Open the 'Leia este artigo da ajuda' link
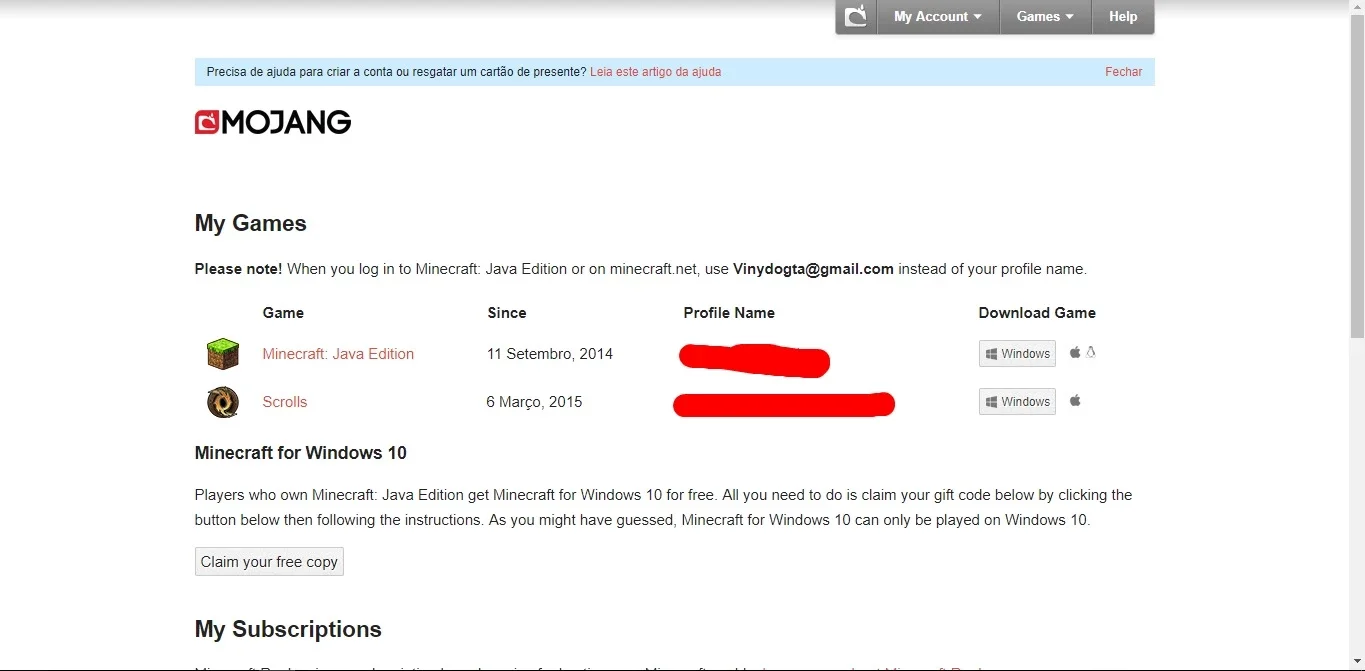This screenshot has height=671, width=1365. click(x=655, y=72)
